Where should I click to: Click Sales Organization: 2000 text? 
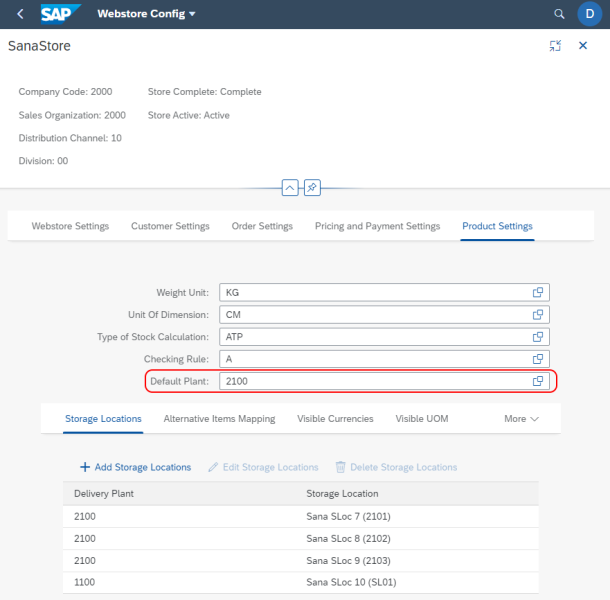[x=72, y=115]
